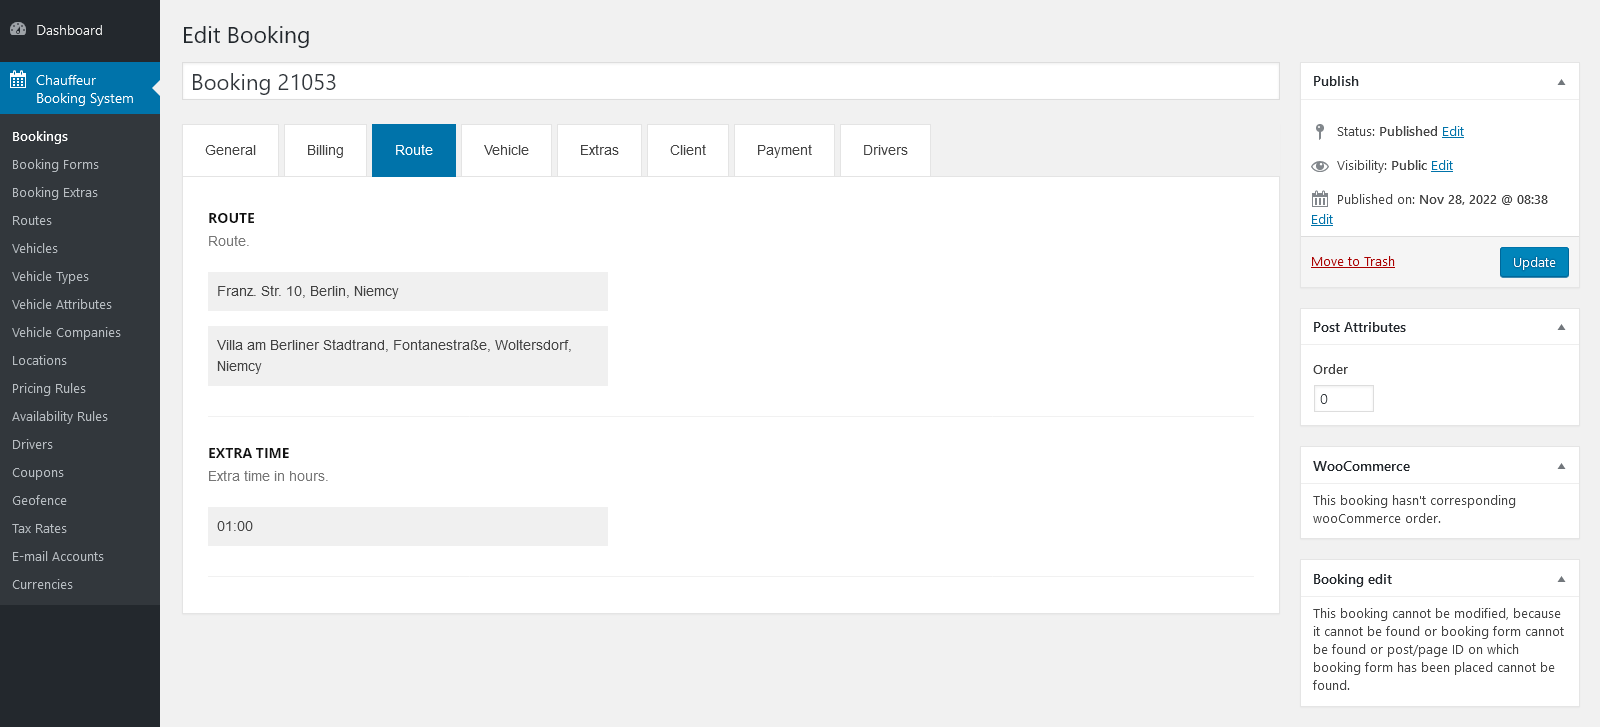Click the Move to Trash link
The image size is (1600, 727).
[1352, 262]
